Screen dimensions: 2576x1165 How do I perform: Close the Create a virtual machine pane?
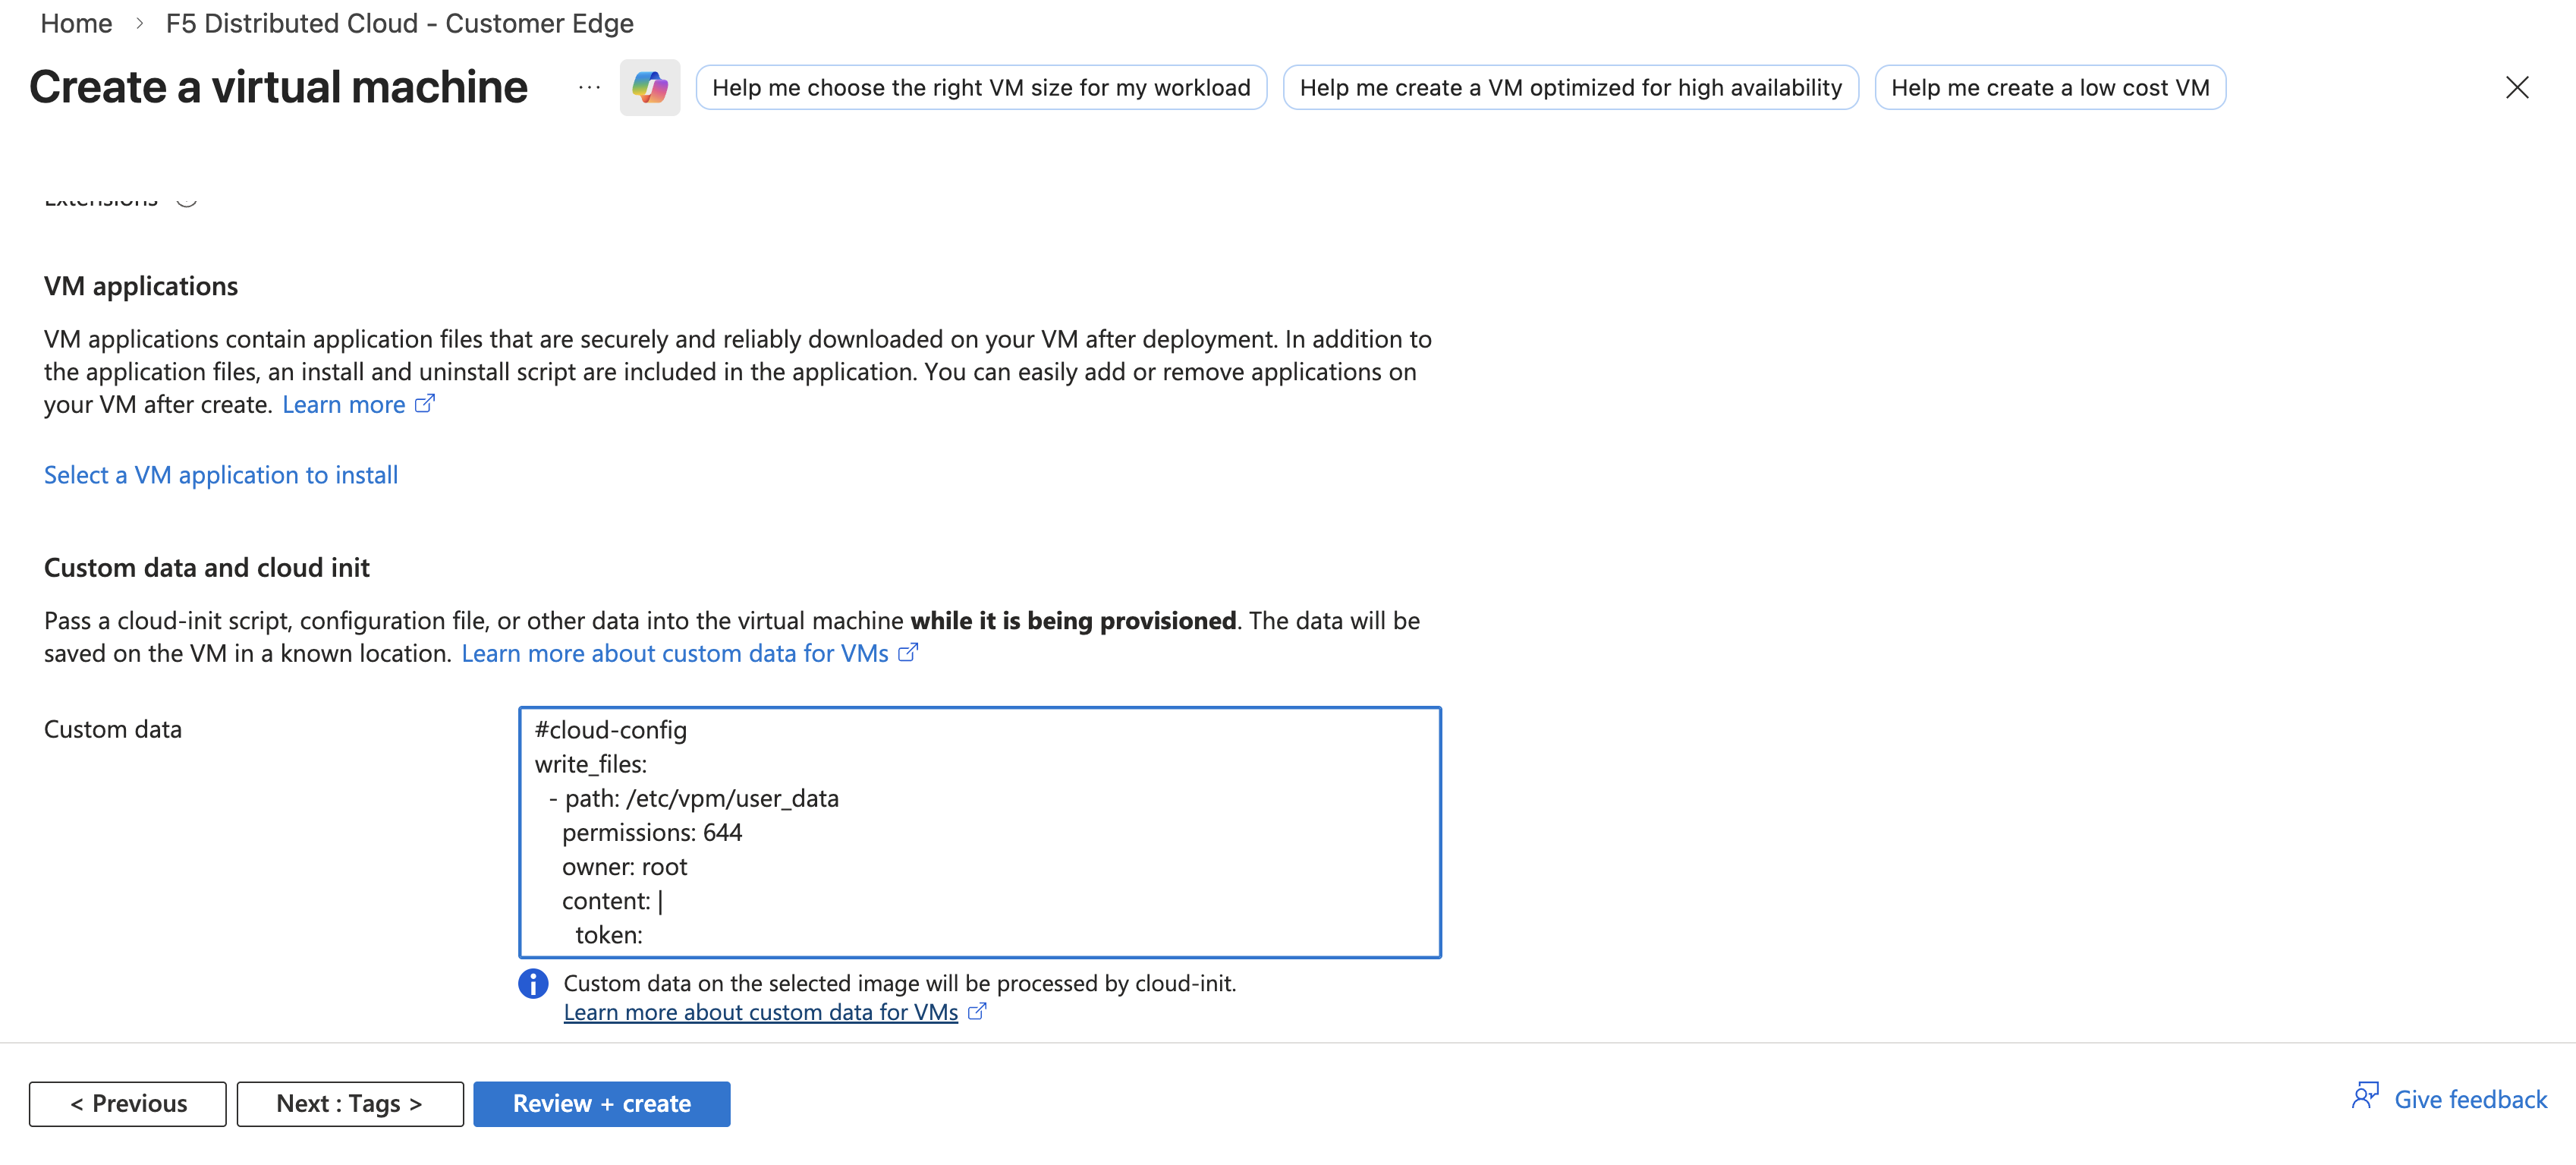(2517, 87)
